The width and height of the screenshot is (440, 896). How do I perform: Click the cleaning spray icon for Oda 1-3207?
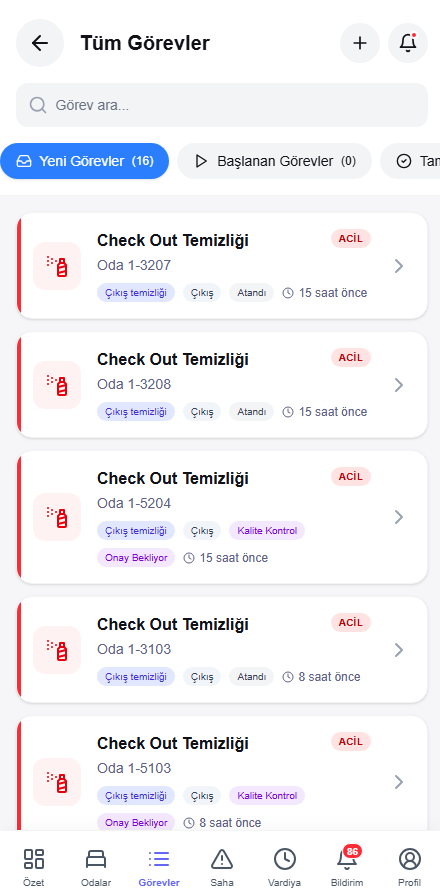(57, 266)
